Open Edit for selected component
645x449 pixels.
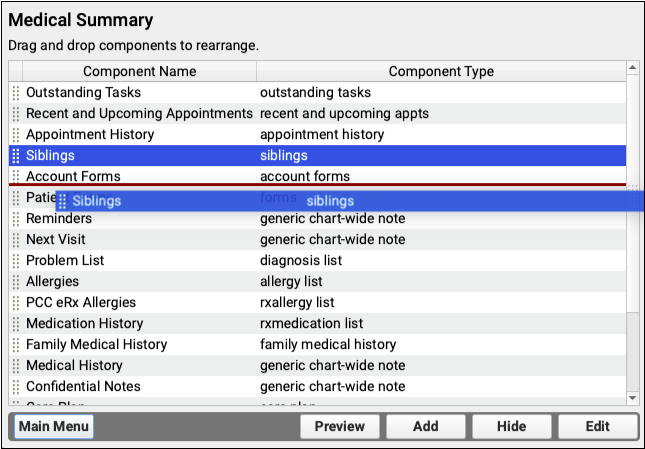pos(598,426)
